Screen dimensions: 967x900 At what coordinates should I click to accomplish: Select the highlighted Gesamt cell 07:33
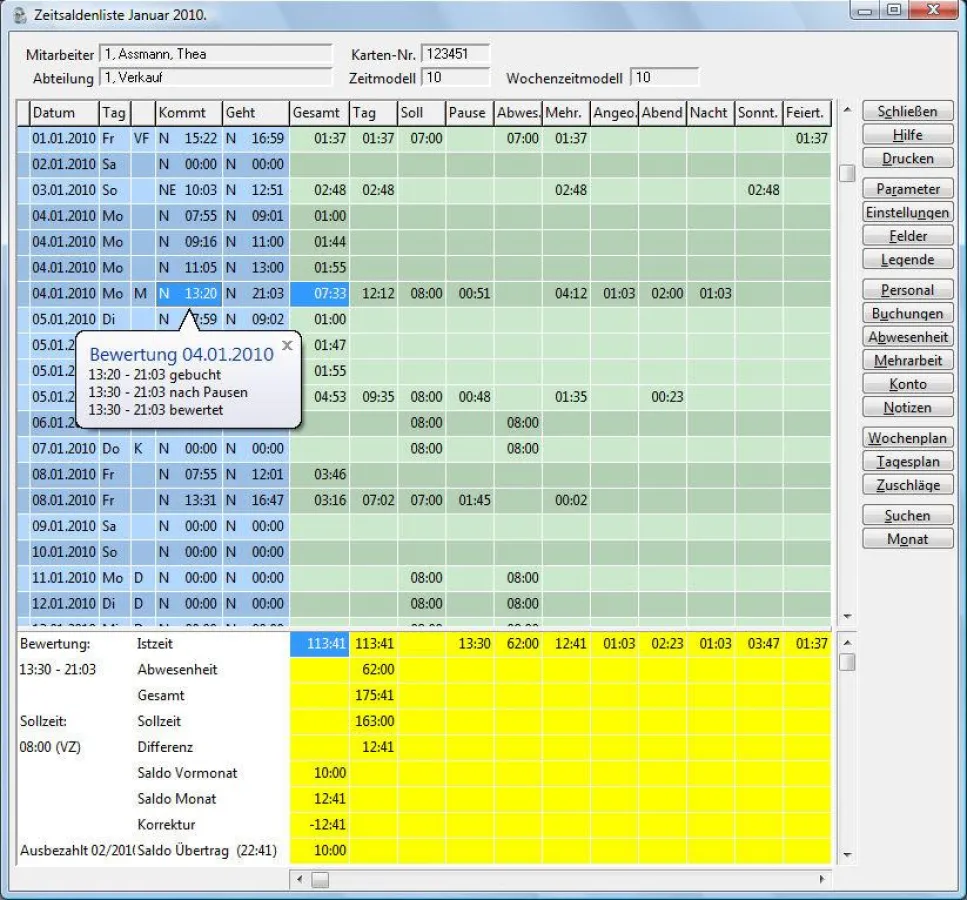tap(319, 294)
